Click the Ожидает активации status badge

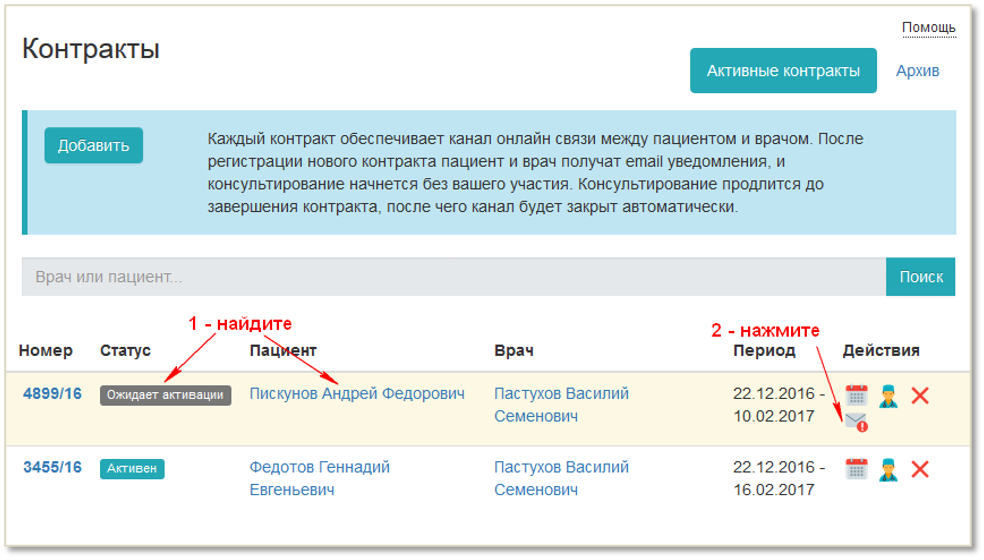point(165,395)
